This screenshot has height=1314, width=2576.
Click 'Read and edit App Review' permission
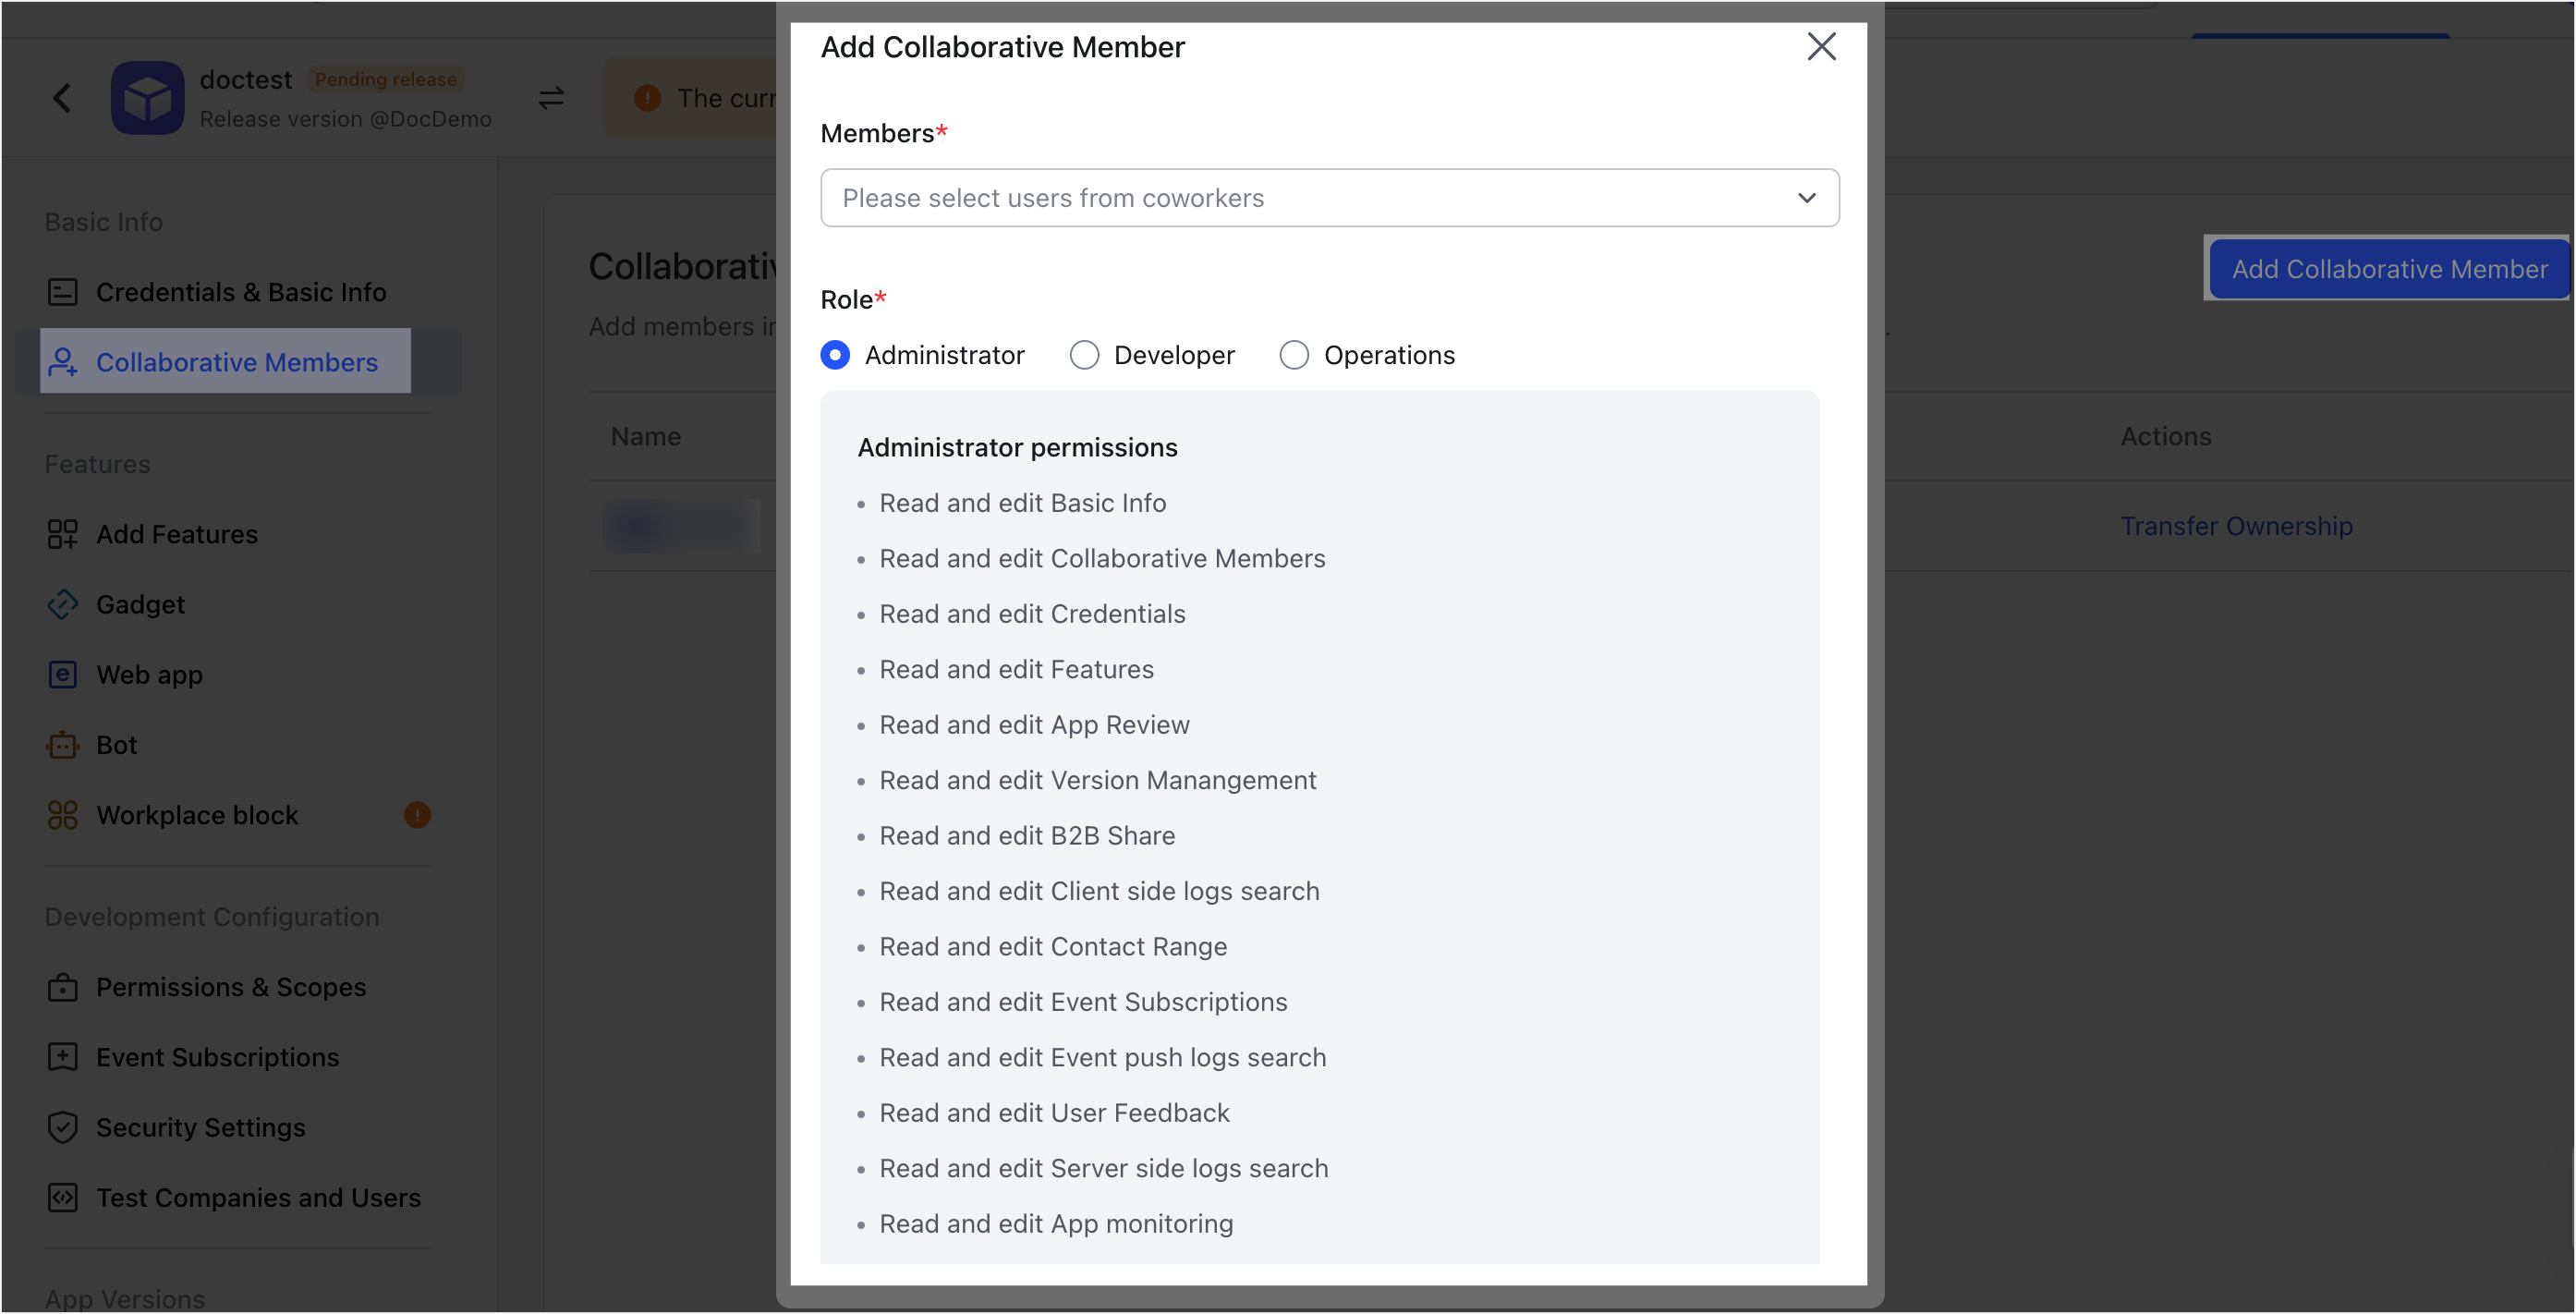1034,725
